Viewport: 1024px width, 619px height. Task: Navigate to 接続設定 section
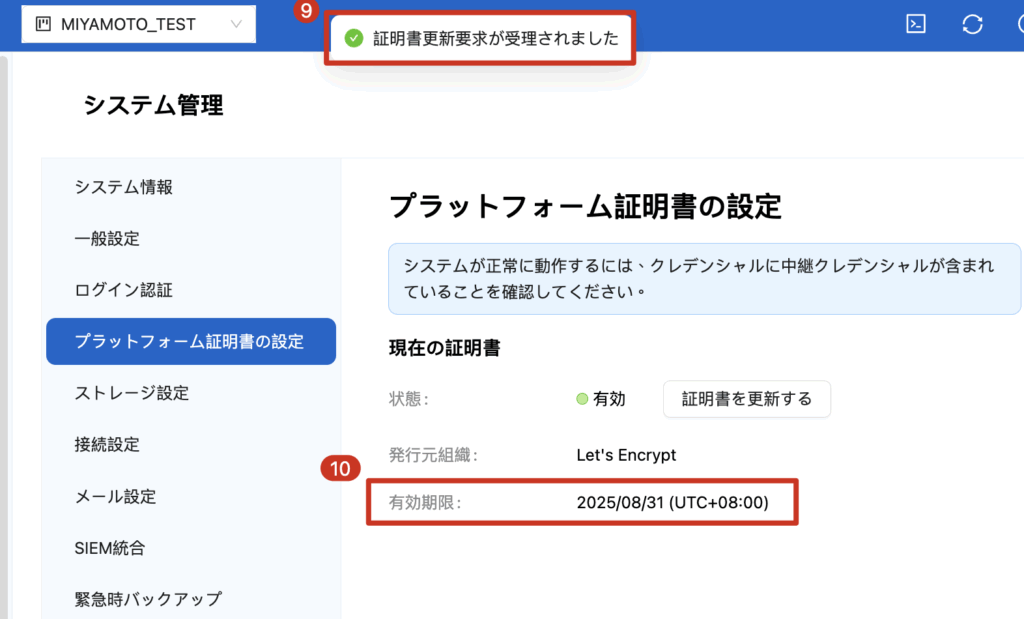[x=107, y=445]
